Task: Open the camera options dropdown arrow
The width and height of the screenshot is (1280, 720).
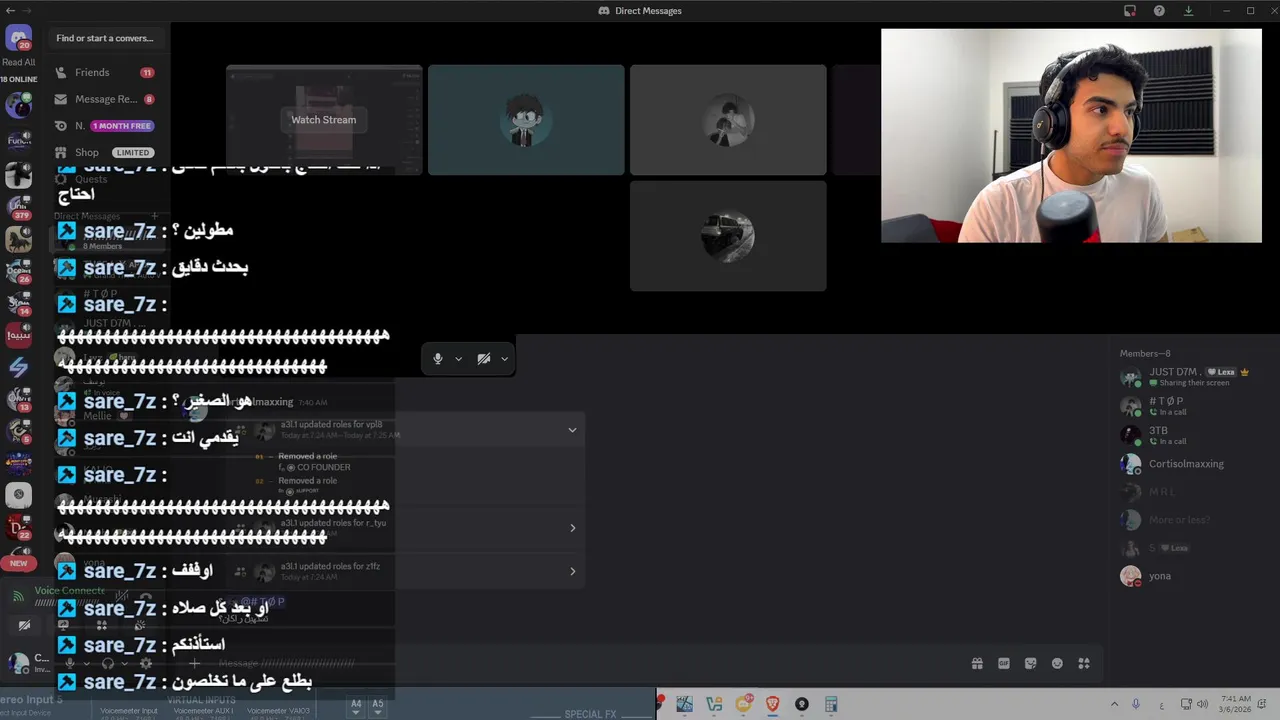Action: [504, 358]
